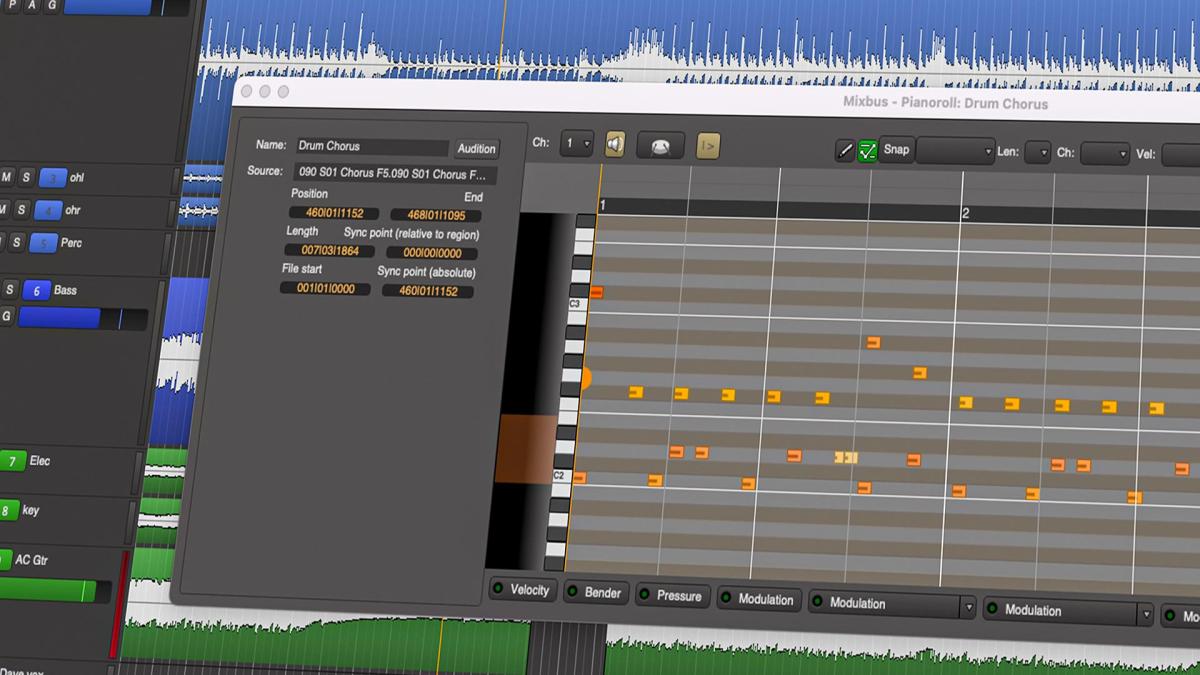Click the Velocity lane indicator LED
The image size is (1200, 675).
pos(498,590)
